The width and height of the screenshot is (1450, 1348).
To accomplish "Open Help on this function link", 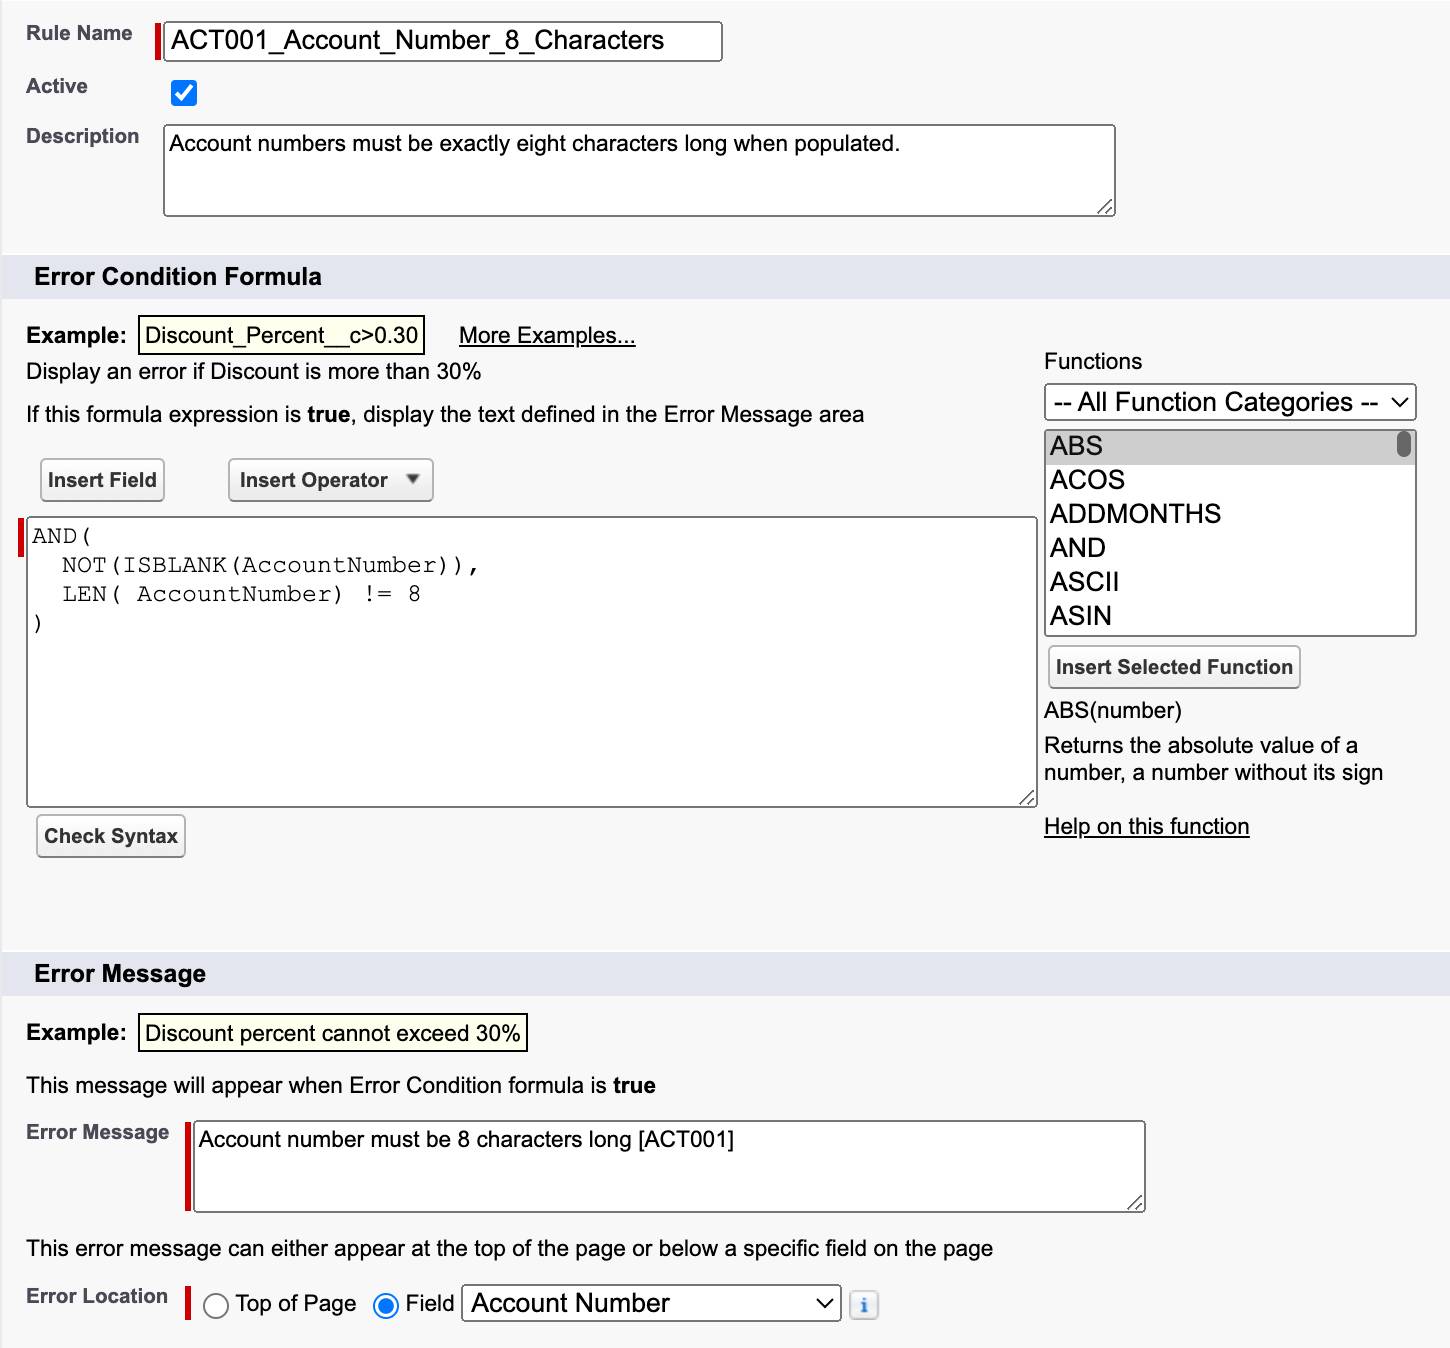I will click(x=1146, y=826).
